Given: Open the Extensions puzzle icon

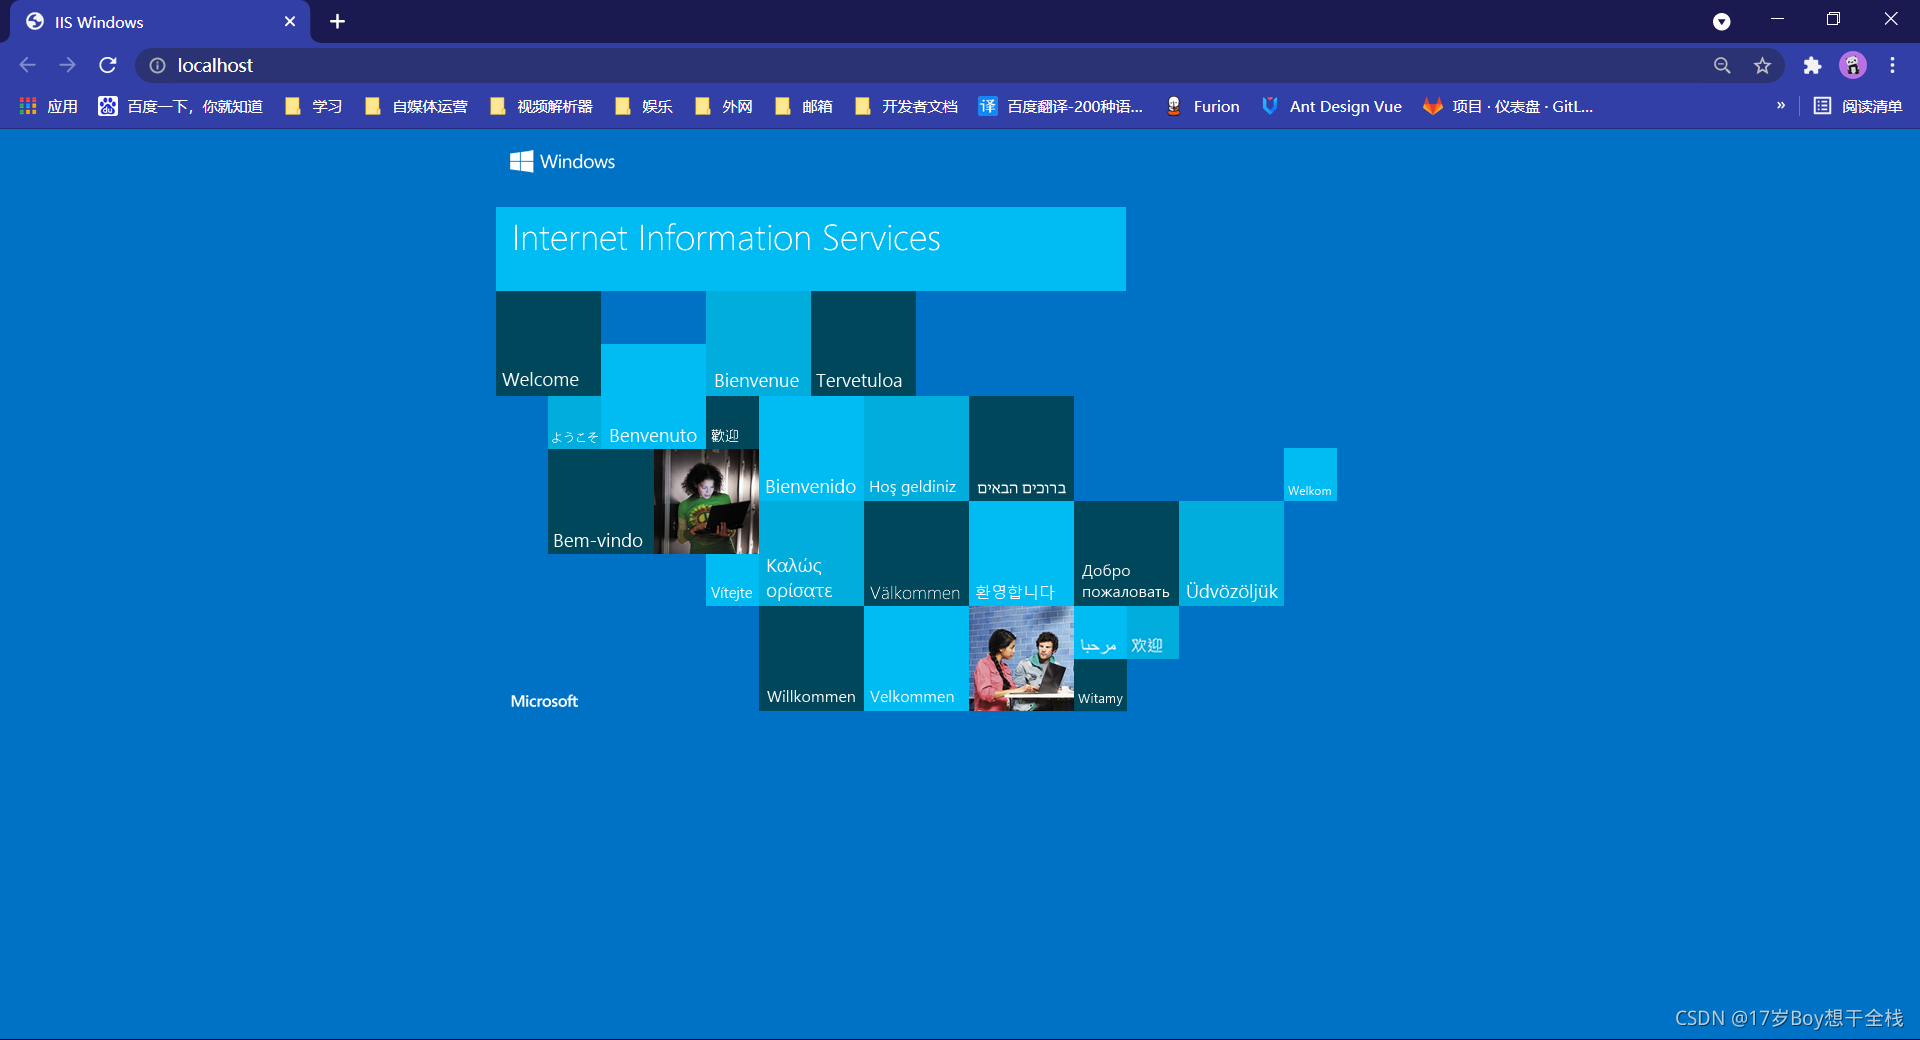Looking at the screenshot, I should (1812, 65).
